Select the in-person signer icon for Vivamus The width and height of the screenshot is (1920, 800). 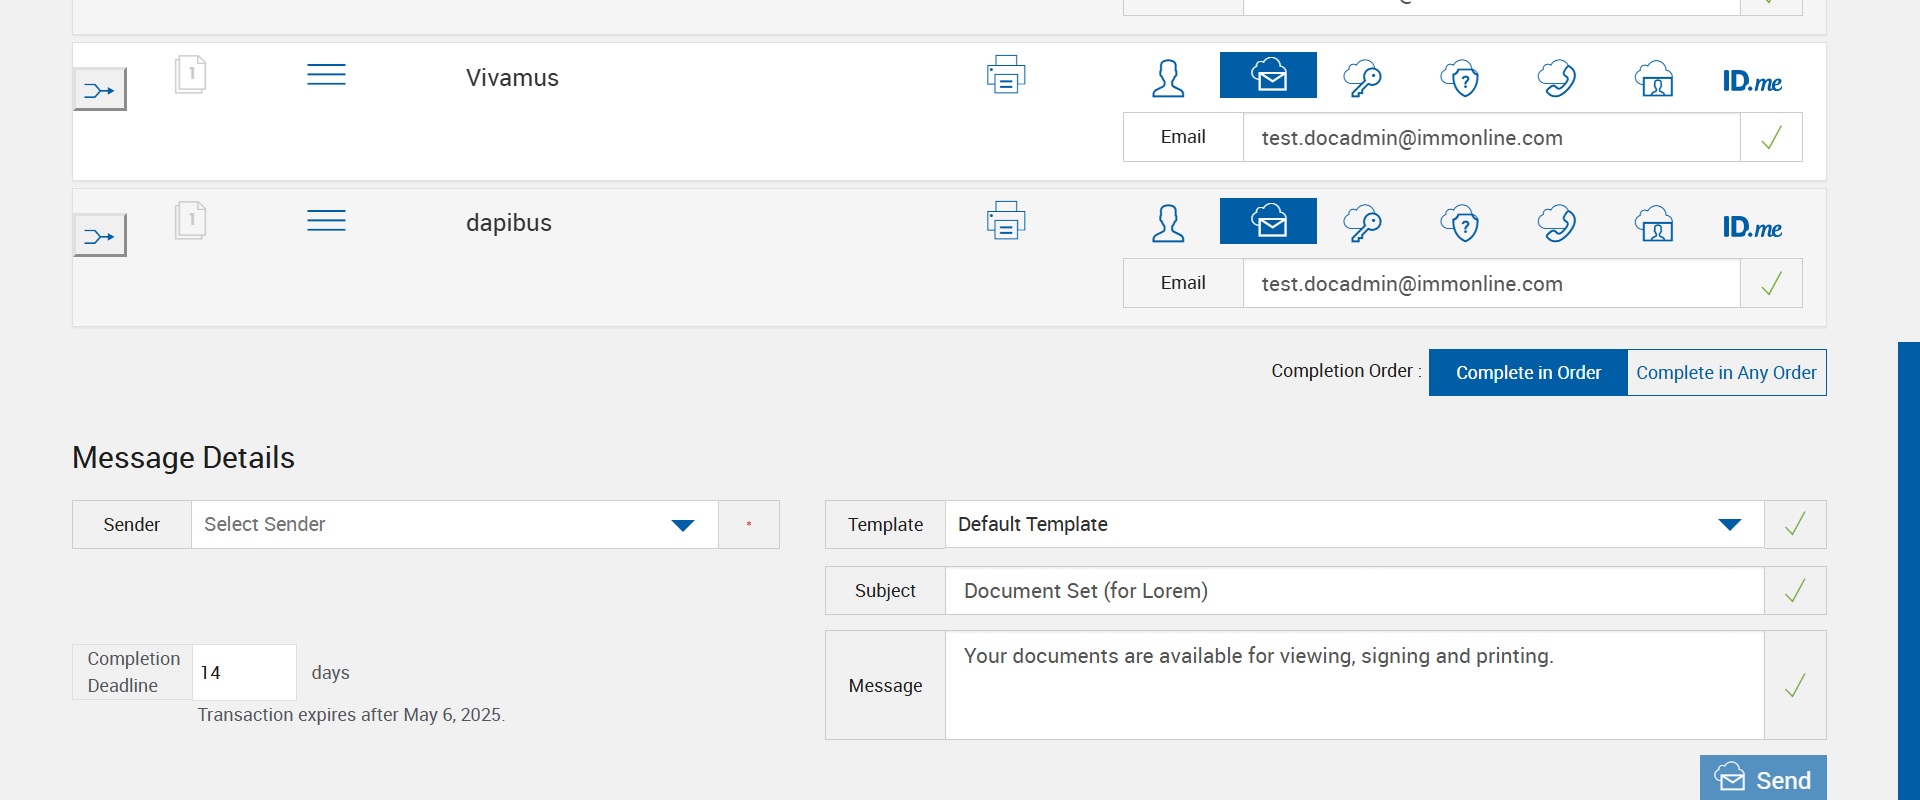(1167, 78)
